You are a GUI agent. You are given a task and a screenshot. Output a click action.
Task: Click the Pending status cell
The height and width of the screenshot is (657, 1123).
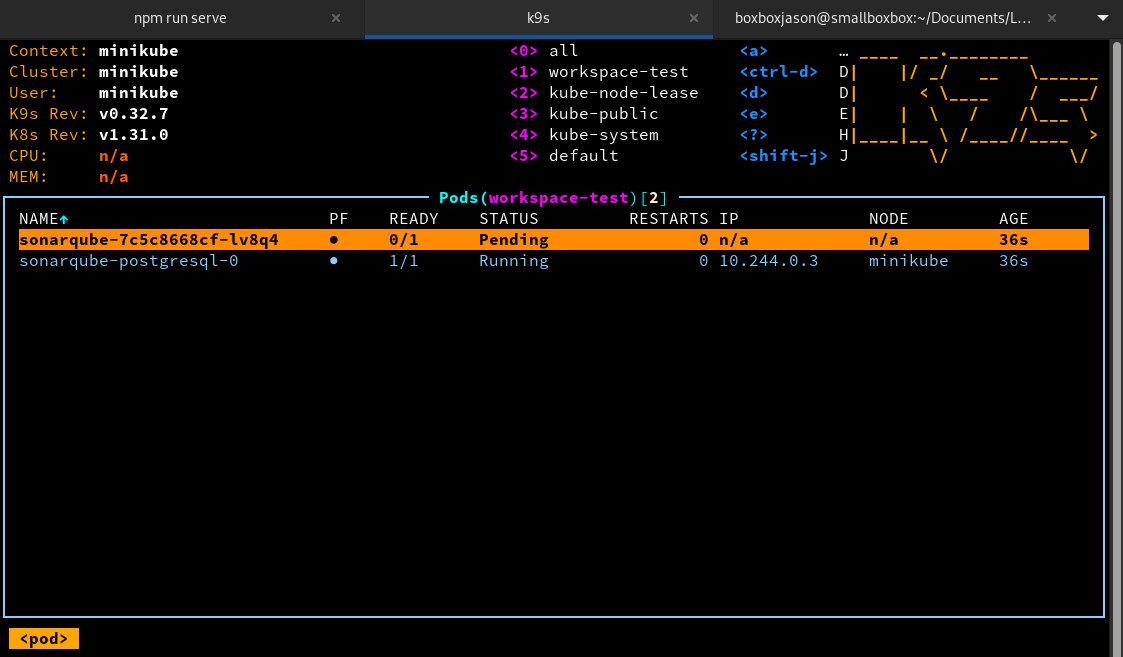tap(514, 239)
